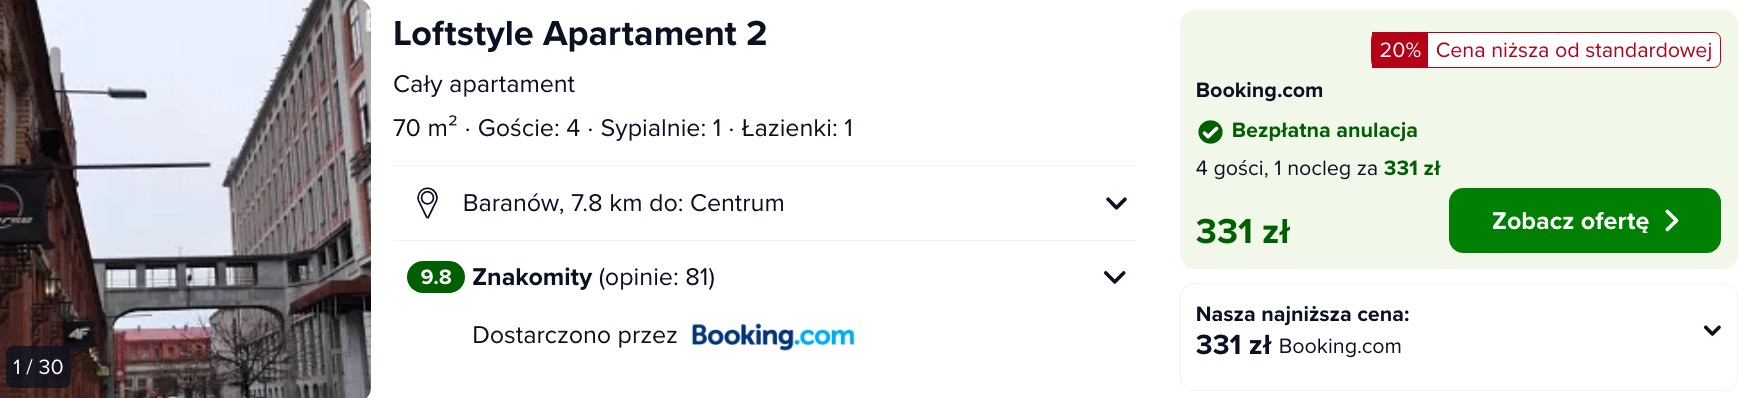Click the Bezpłatna anulacja text

point(1324,130)
